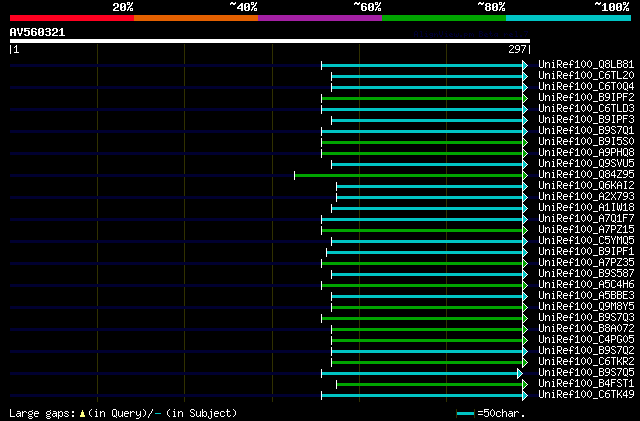Select the UniRef100_Q9SVU5 label

pyautogui.click(x=586, y=164)
